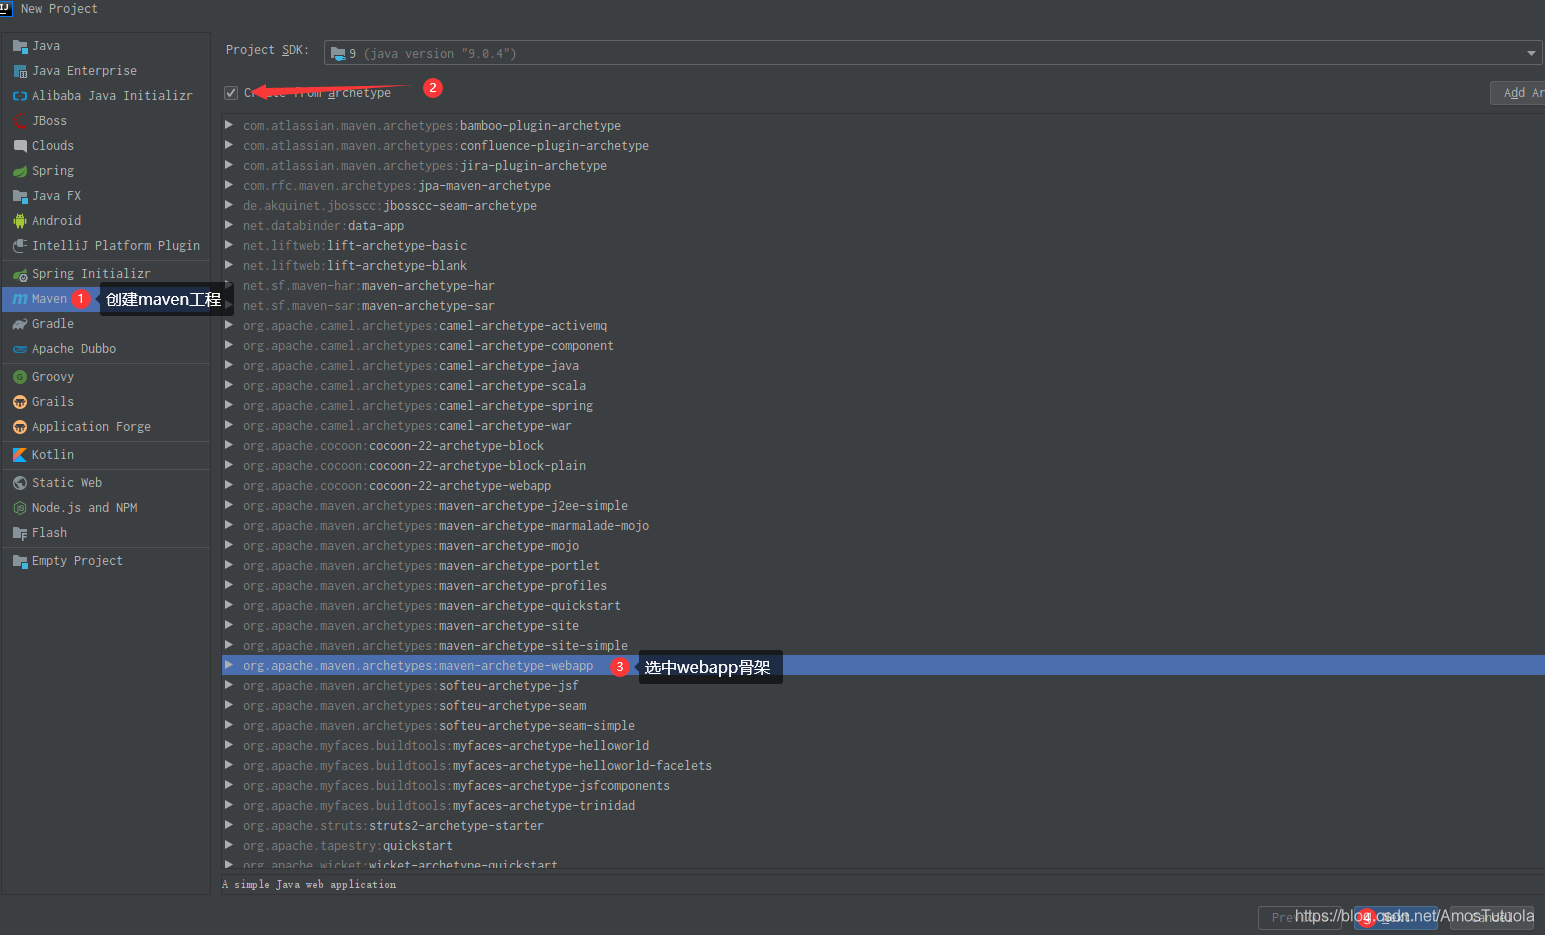Viewport: 1545px width, 935px height.
Task: Expand the maven-archetype-quickstart arrow
Action: tap(229, 605)
